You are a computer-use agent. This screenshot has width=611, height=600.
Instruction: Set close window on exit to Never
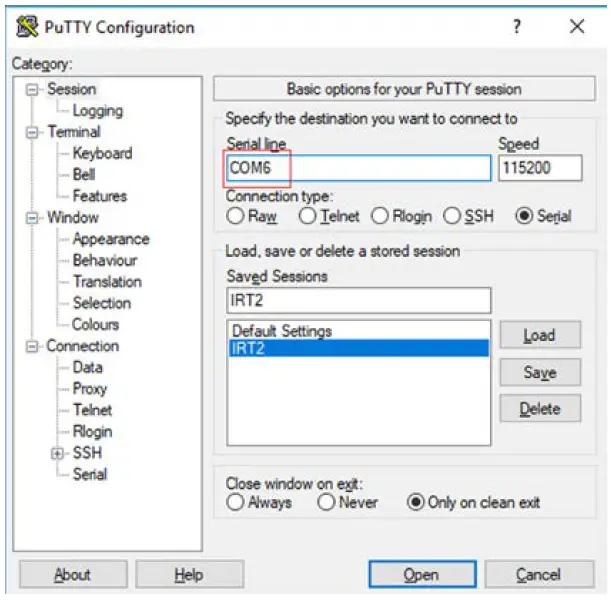pos(326,503)
